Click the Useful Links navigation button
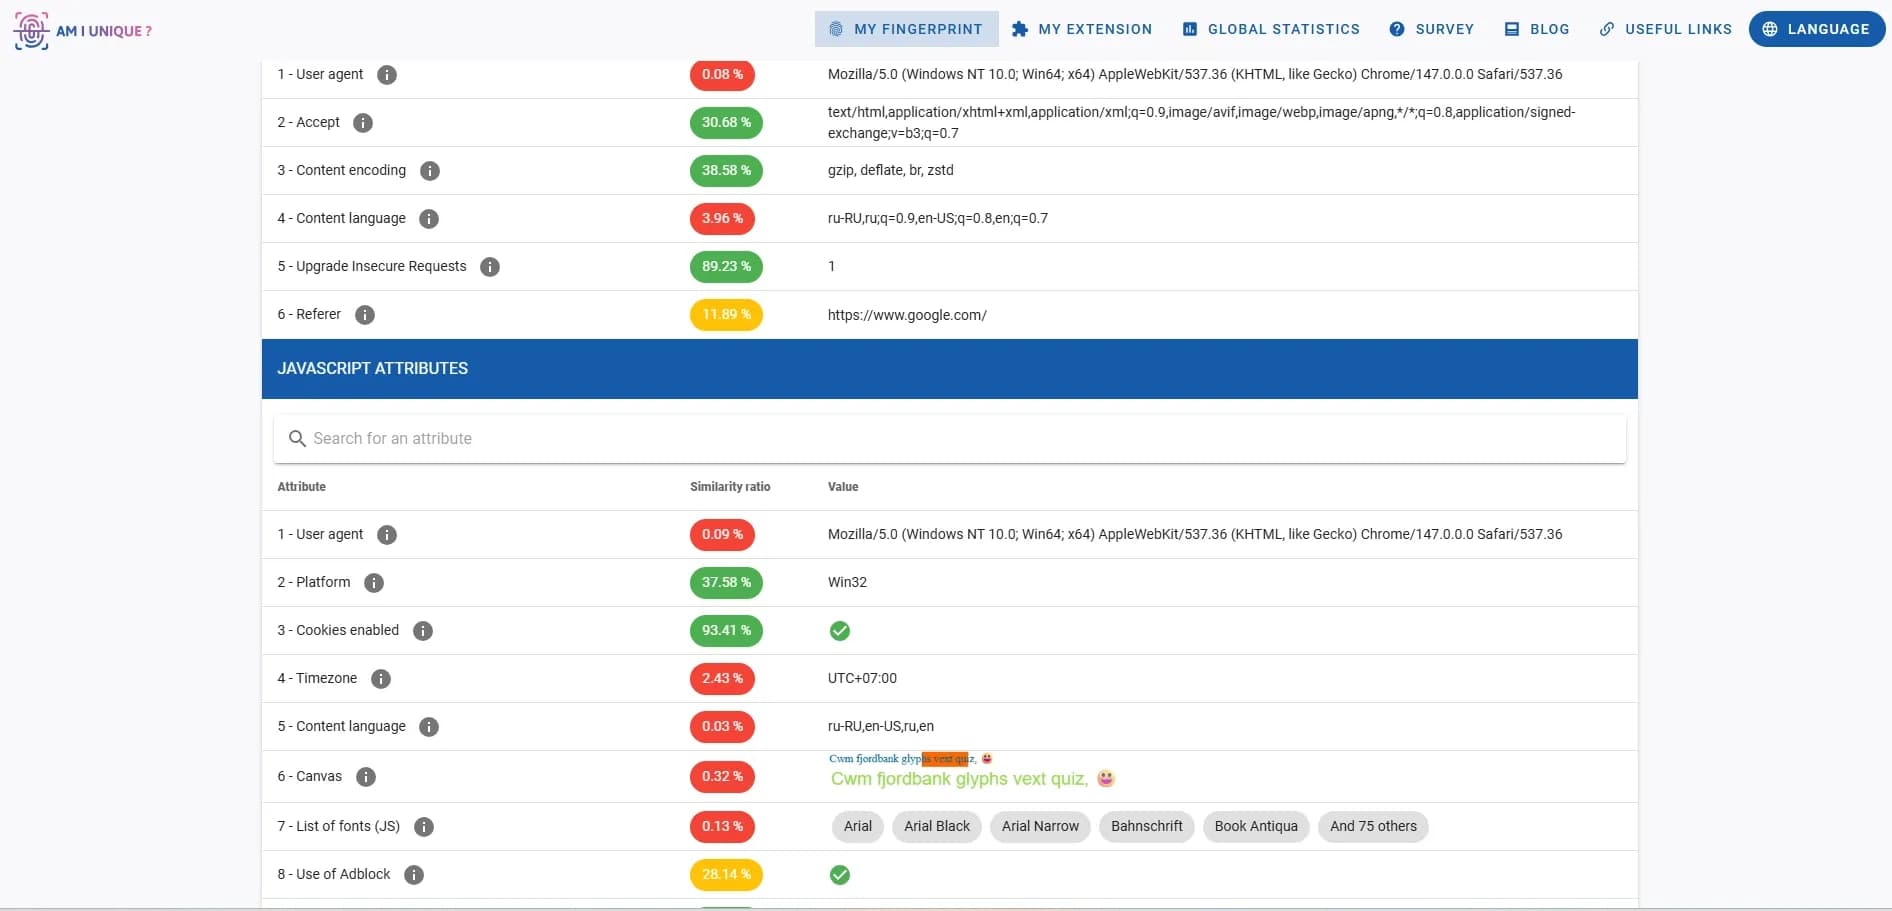Screen dimensions: 1892x911 [x=1664, y=29]
